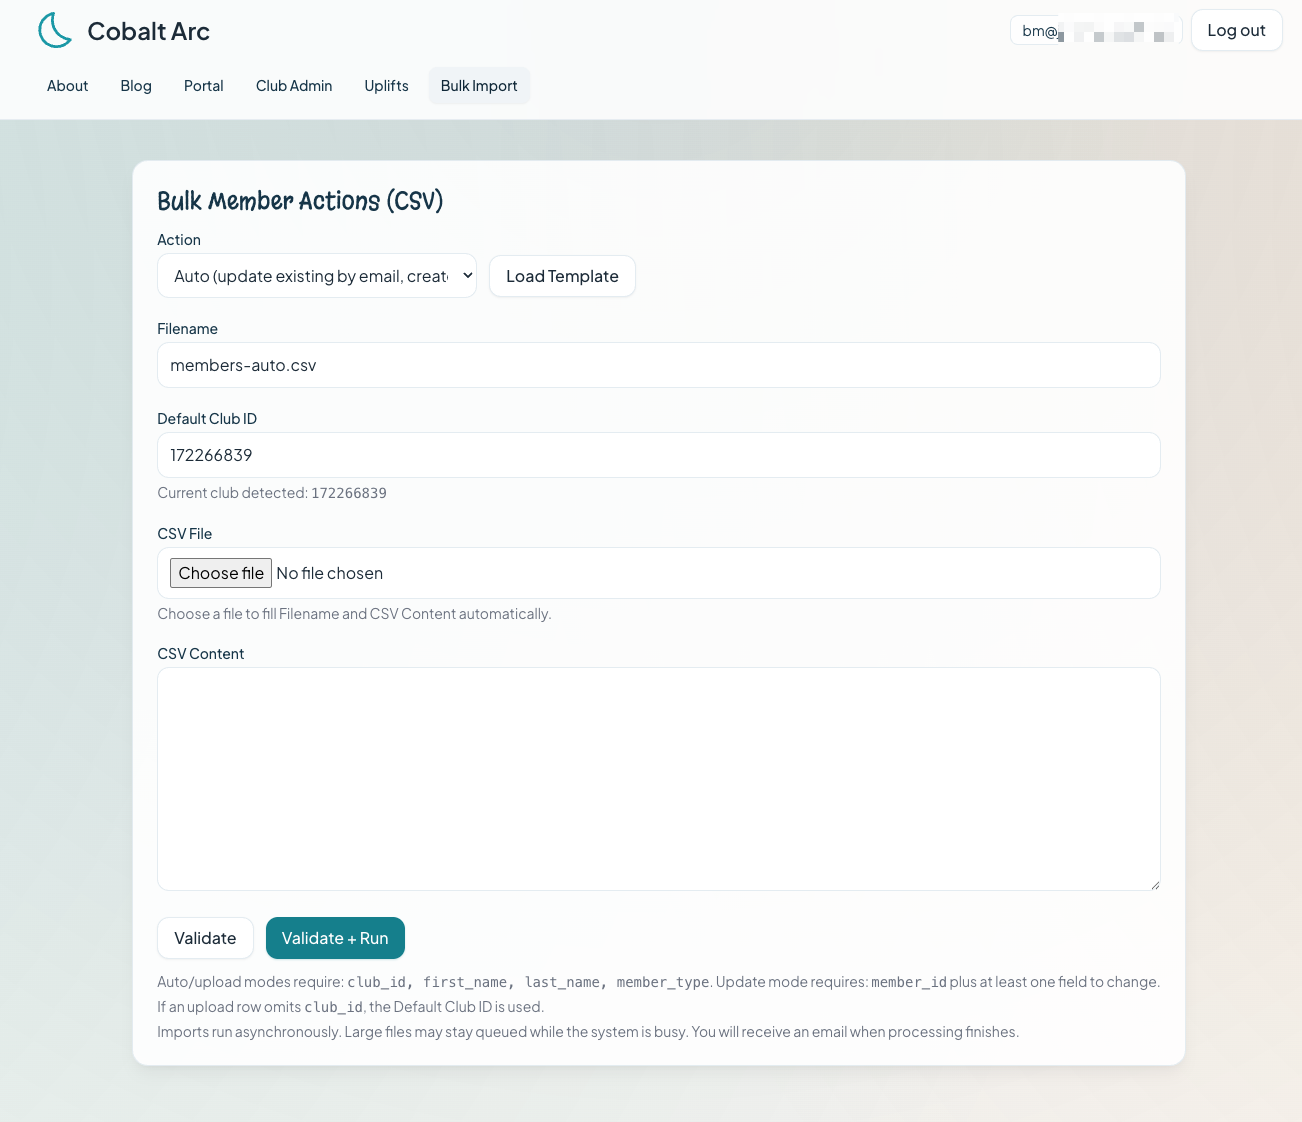The width and height of the screenshot is (1302, 1122).
Task: Click the Validate button
Action: [205, 938]
